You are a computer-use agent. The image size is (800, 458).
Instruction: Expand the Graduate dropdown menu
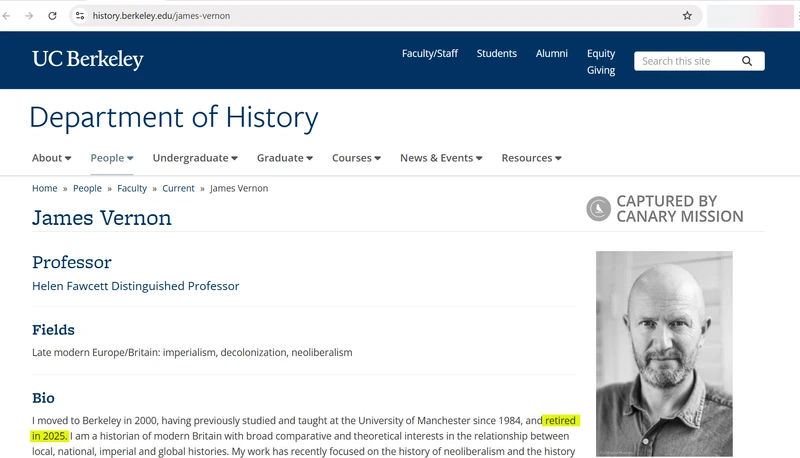(x=285, y=158)
